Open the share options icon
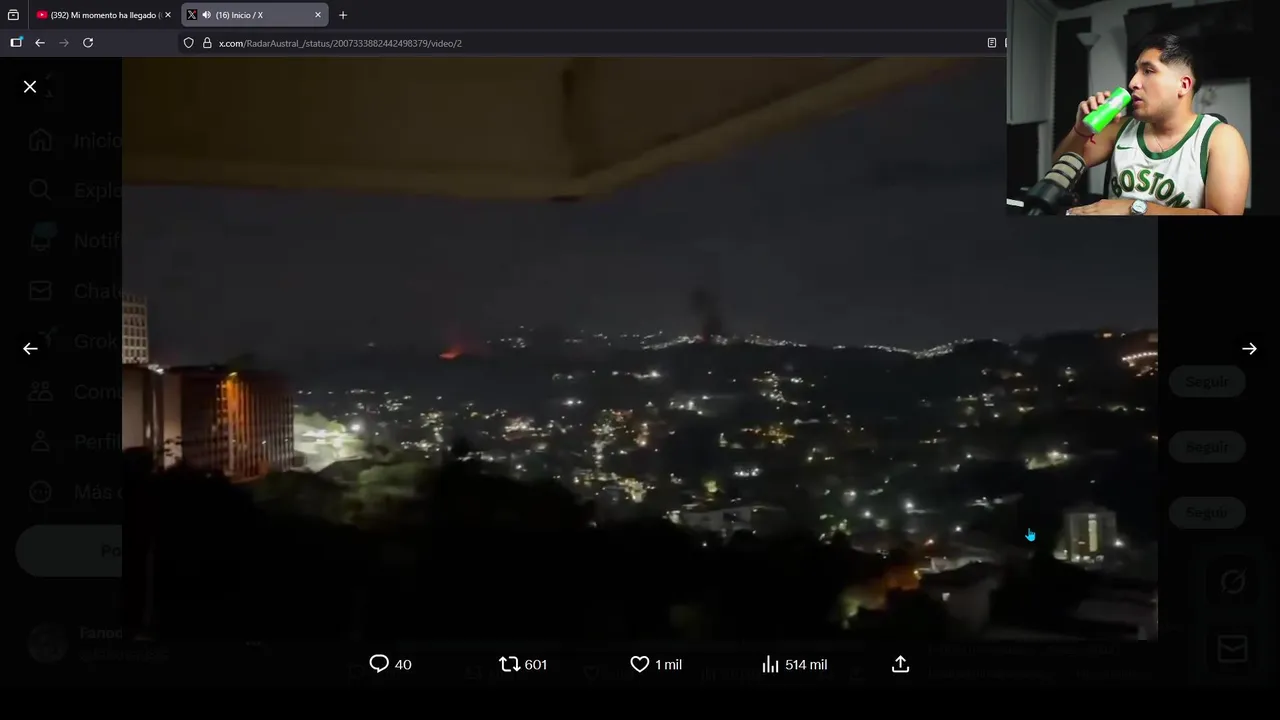1280x720 pixels. (x=900, y=664)
